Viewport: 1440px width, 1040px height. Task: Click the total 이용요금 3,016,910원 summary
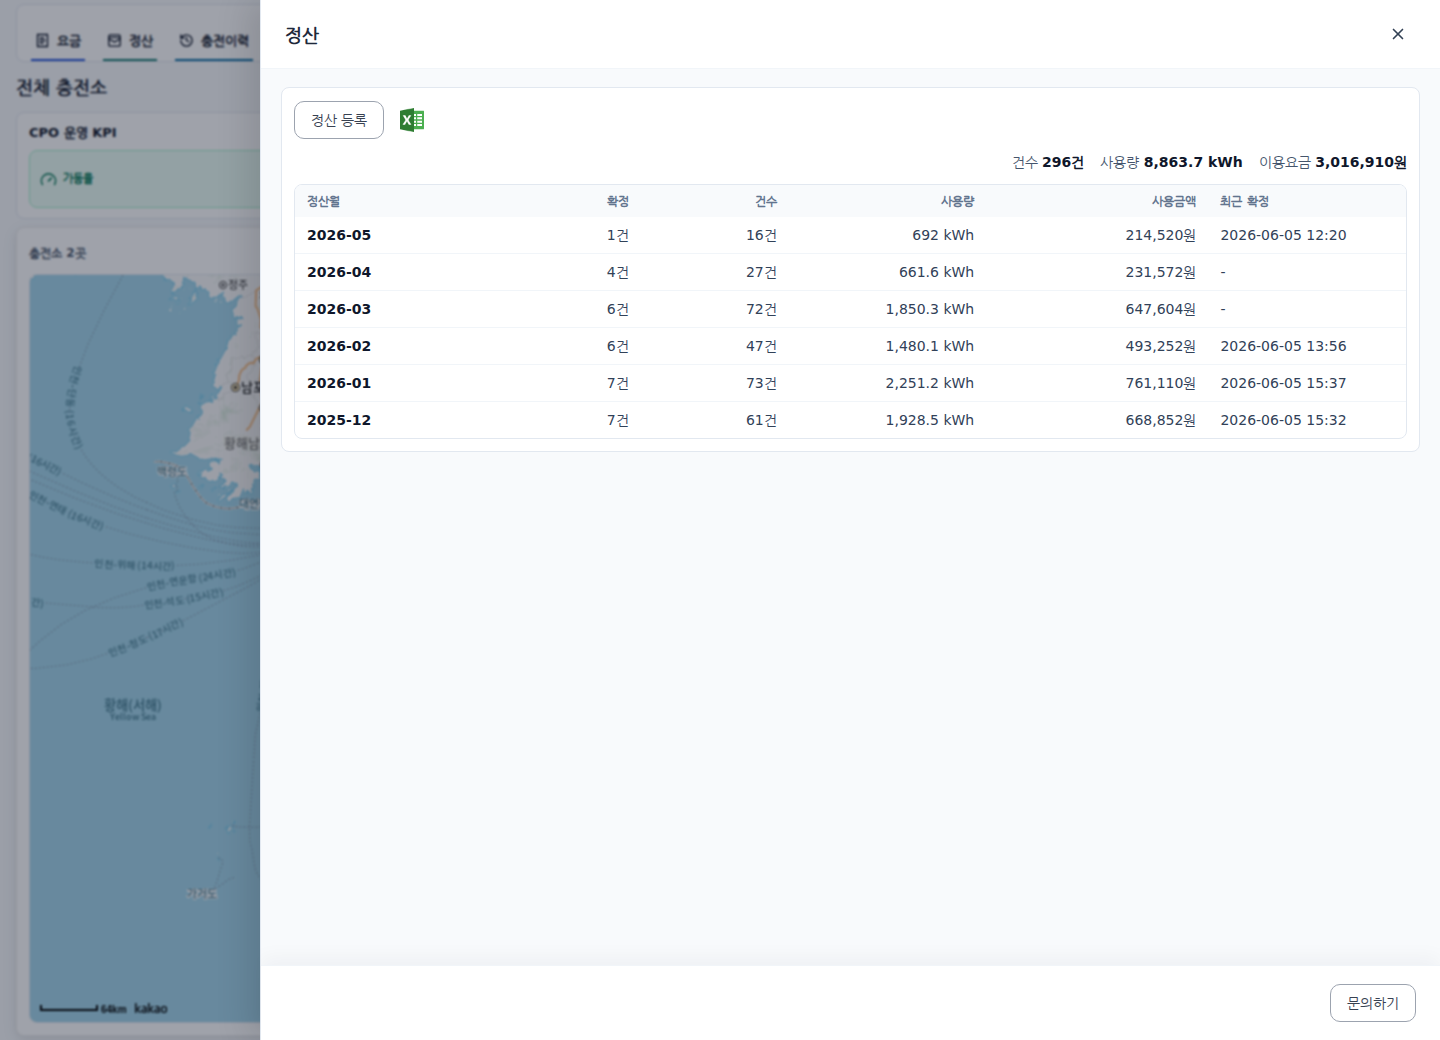tap(1333, 162)
